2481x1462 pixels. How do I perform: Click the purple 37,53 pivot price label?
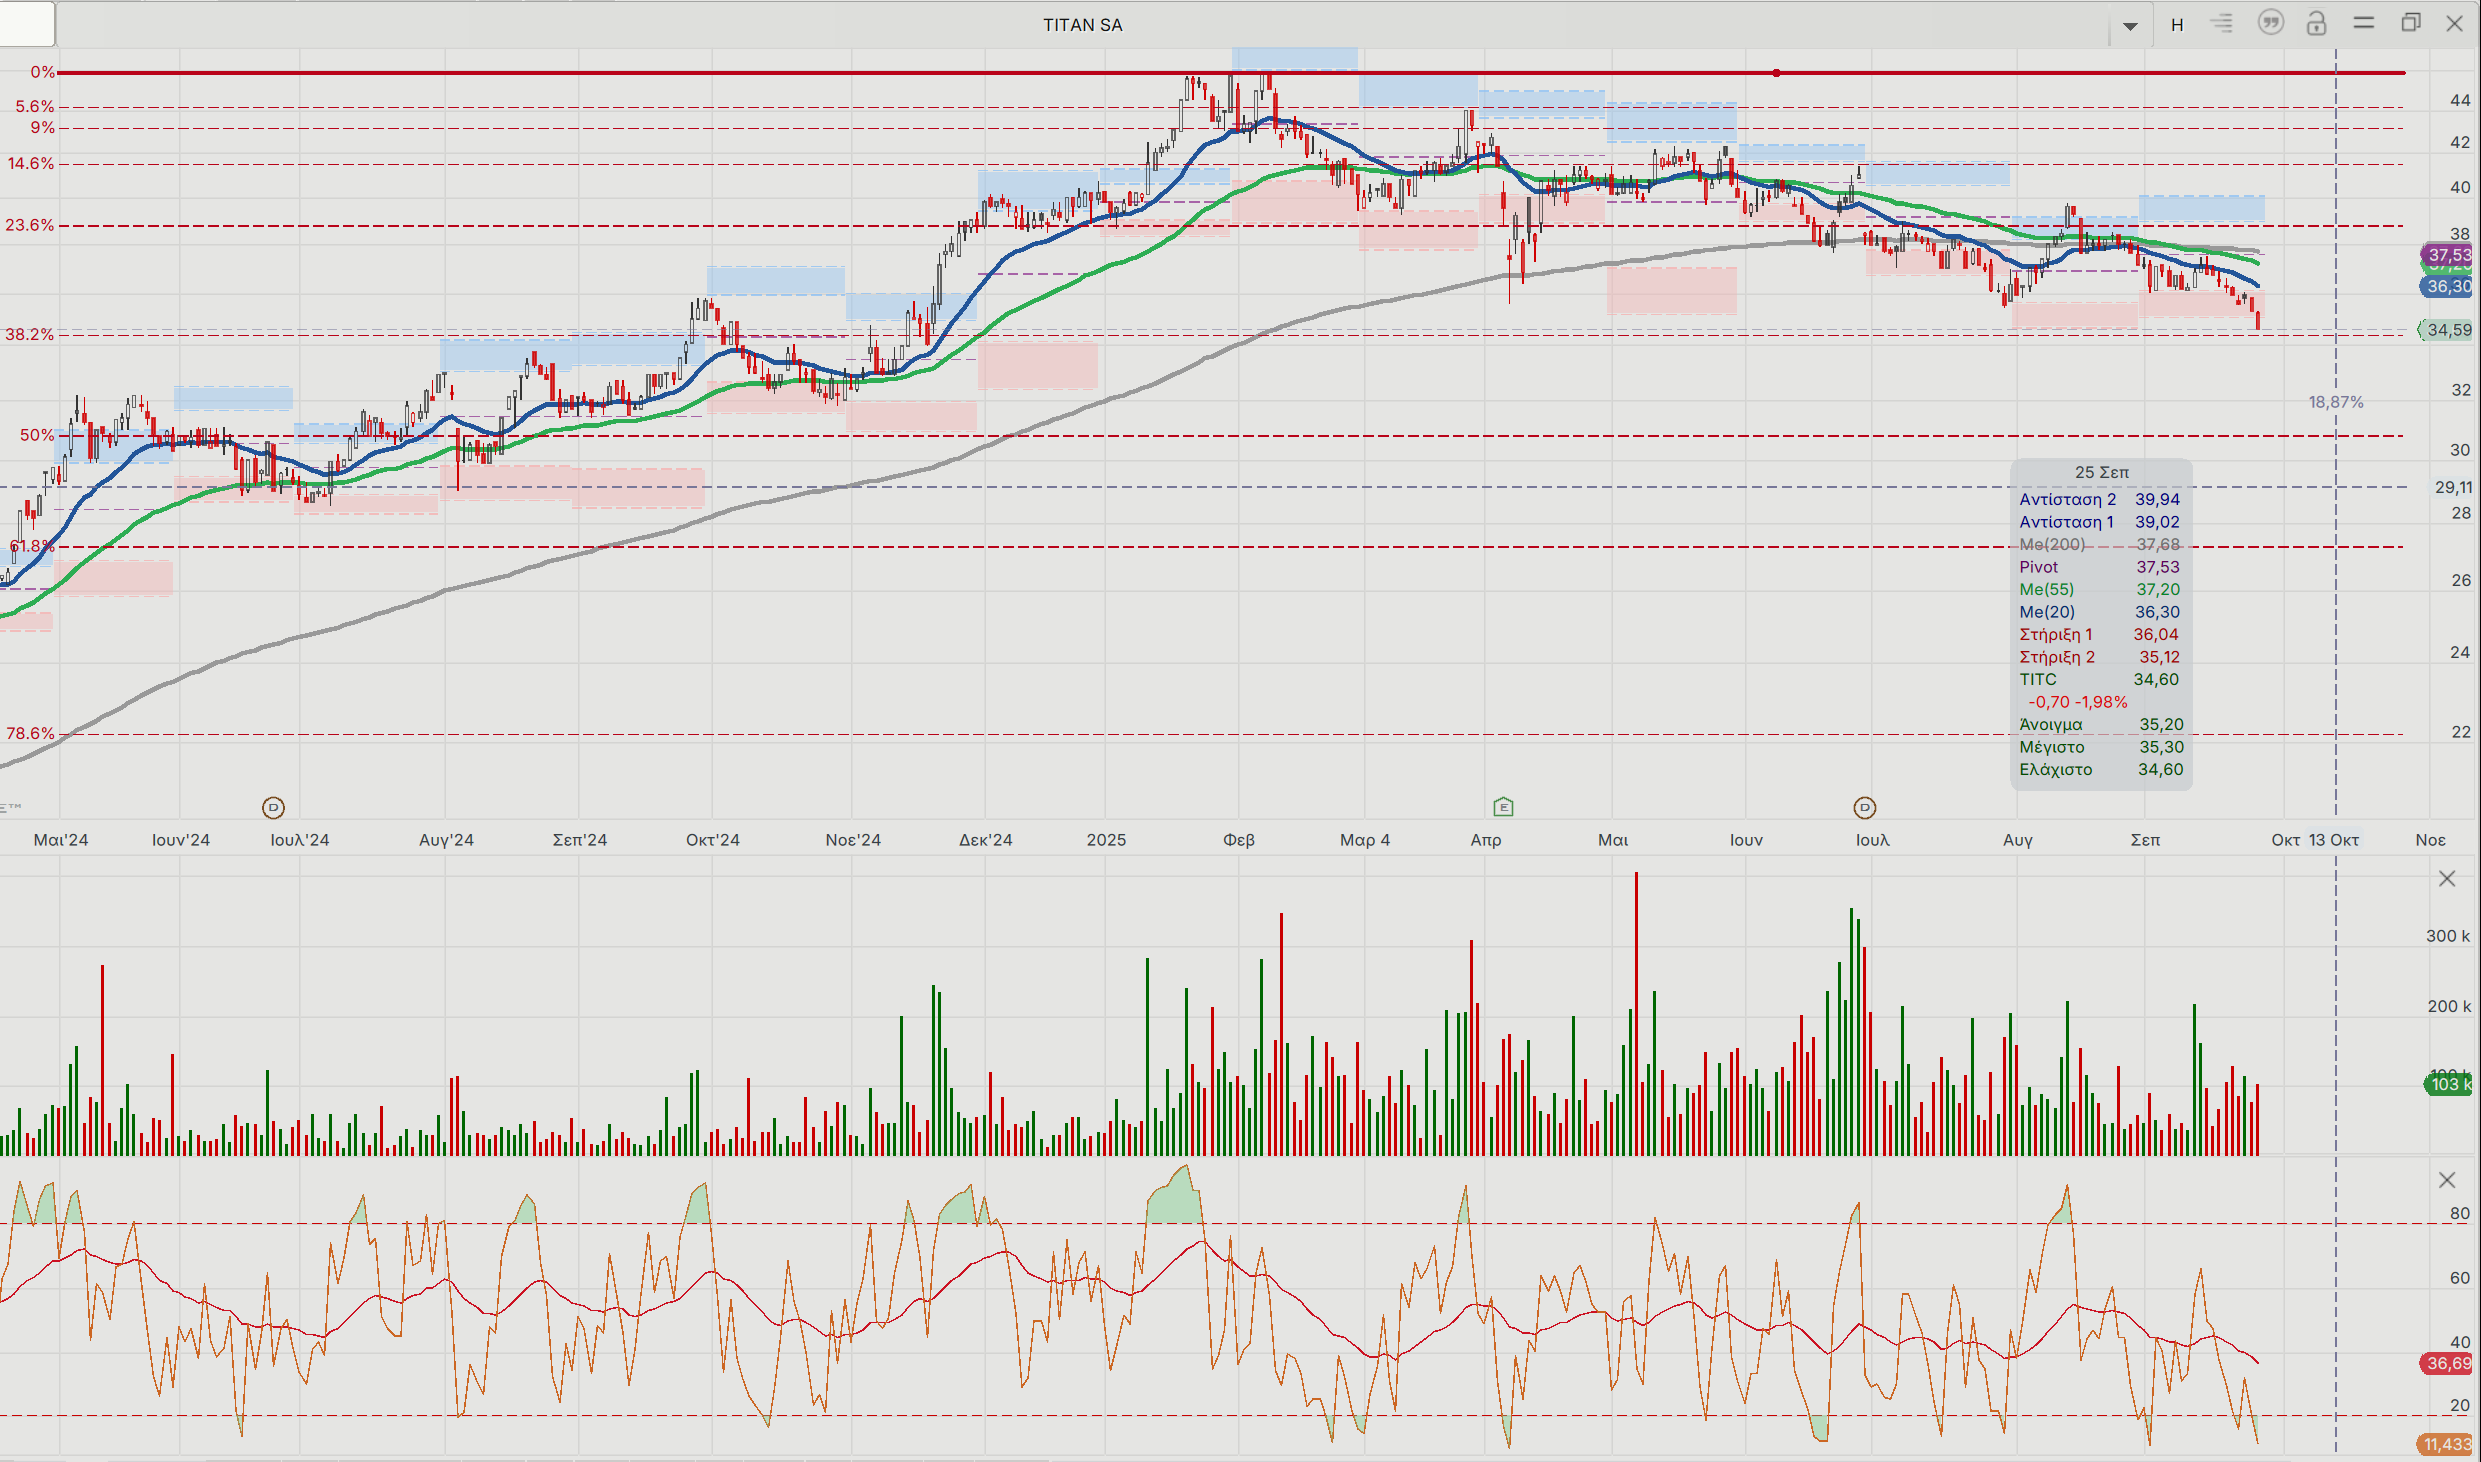pyautogui.click(x=2449, y=255)
